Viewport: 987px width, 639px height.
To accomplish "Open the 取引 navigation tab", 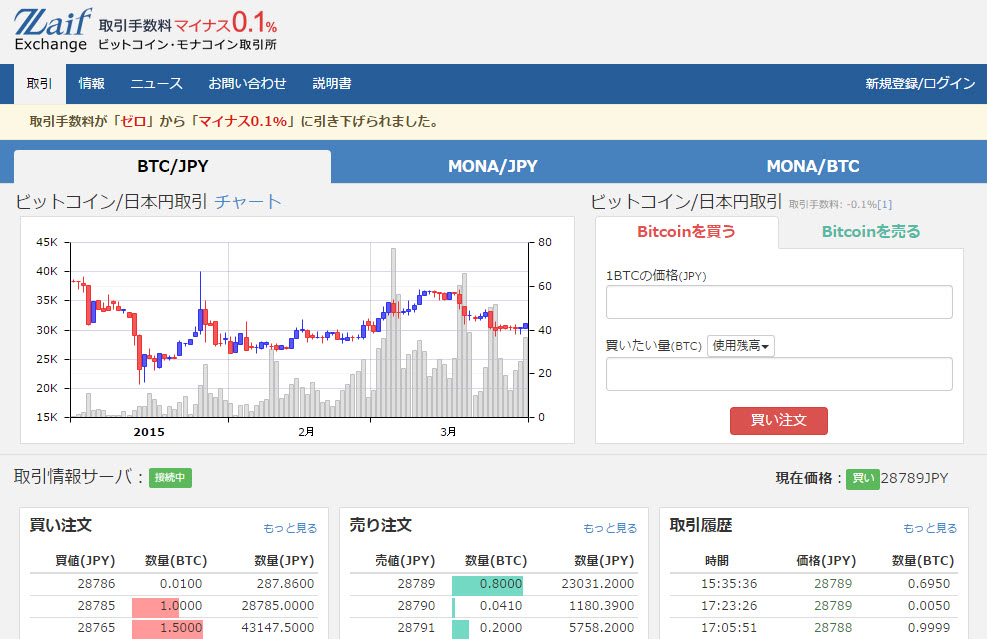I will [40, 84].
